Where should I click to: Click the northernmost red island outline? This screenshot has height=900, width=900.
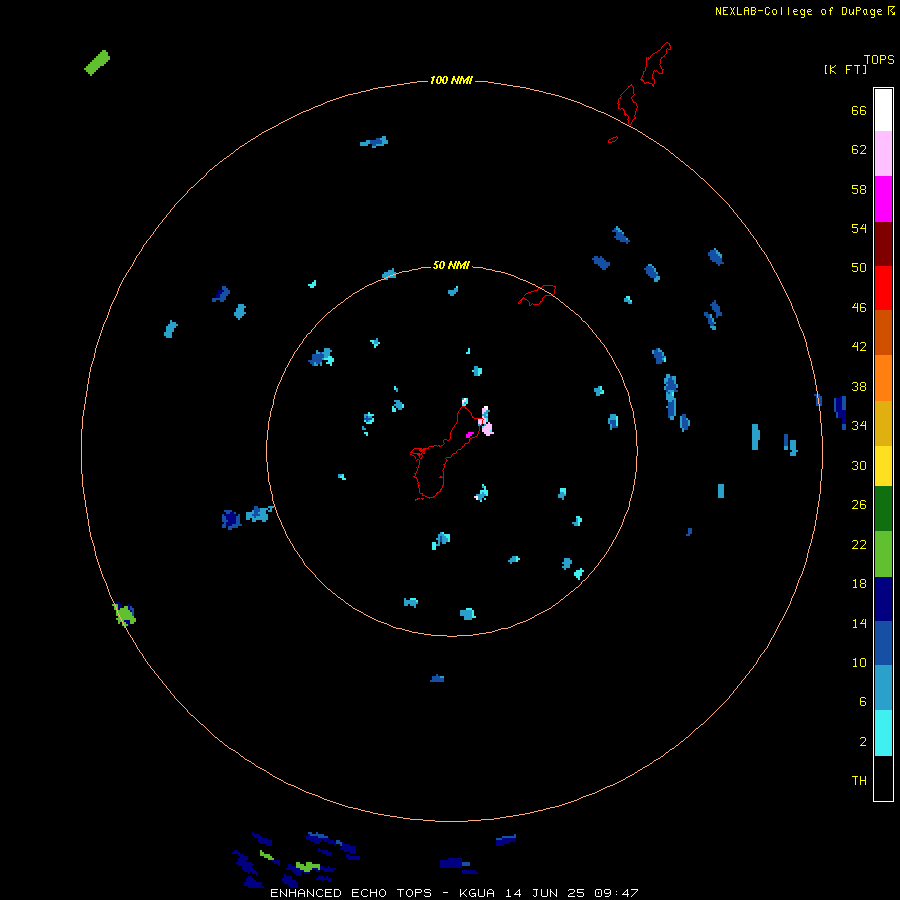click(x=655, y=64)
